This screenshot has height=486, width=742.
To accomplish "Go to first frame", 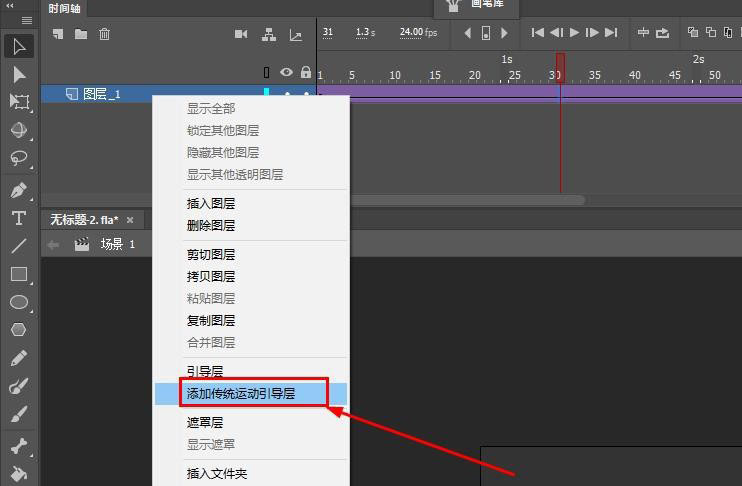I will tap(537, 33).
